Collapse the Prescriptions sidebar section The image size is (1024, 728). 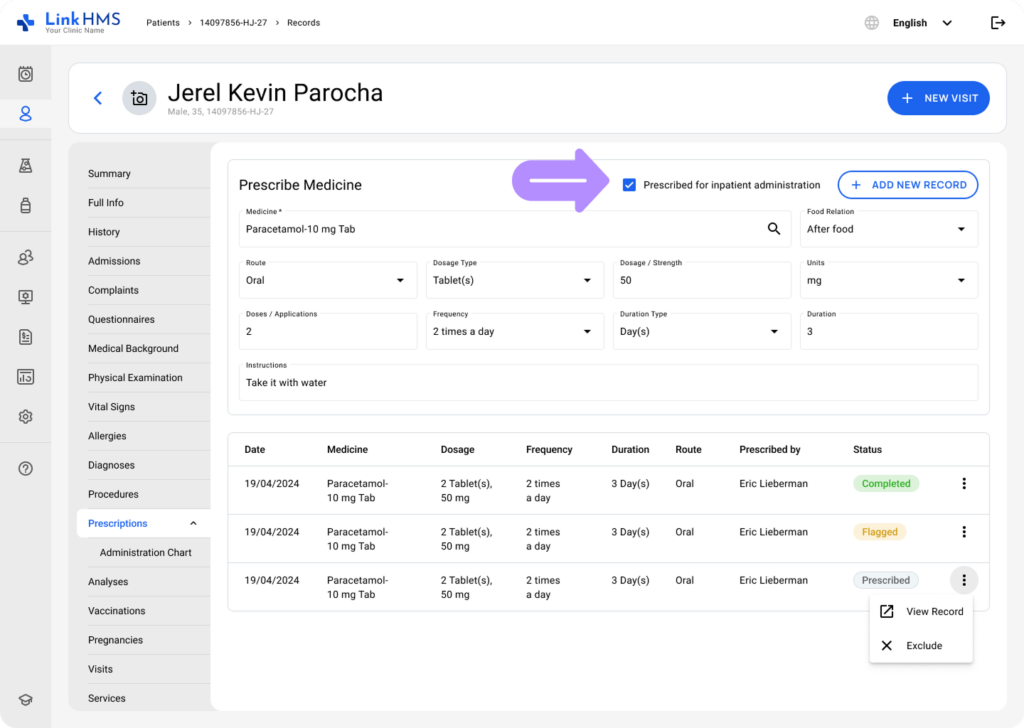click(193, 523)
